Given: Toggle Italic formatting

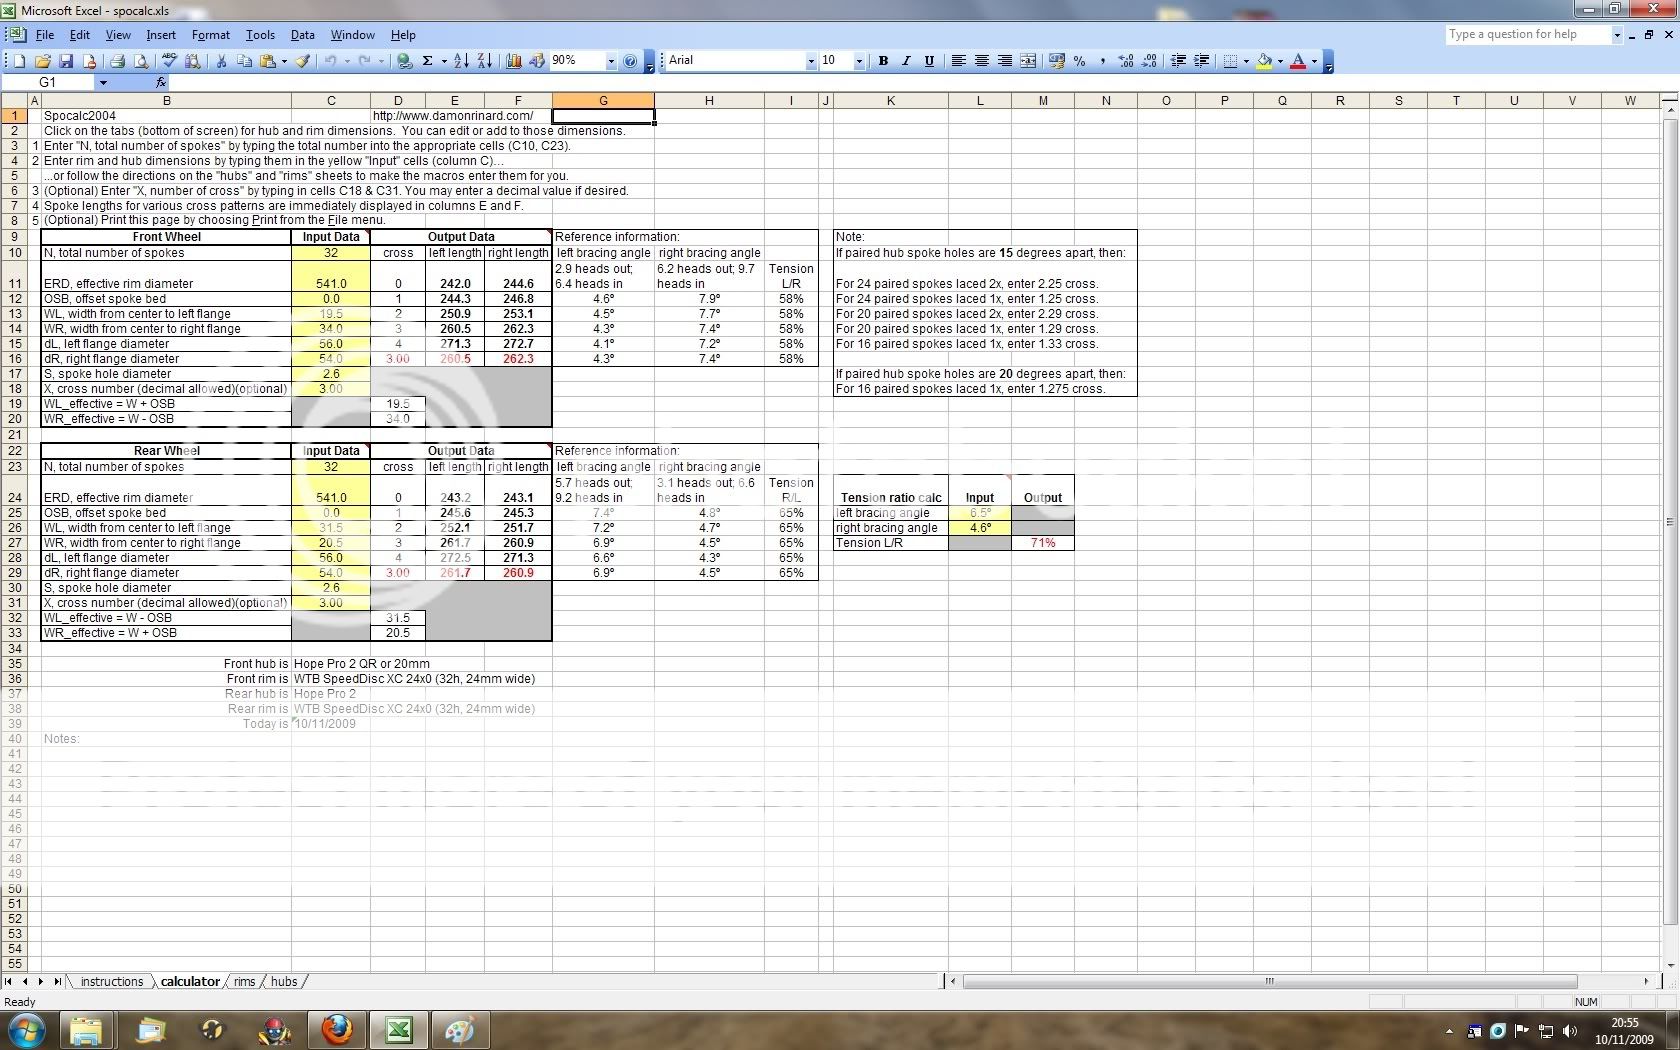Looking at the screenshot, I should coord(906,61).
